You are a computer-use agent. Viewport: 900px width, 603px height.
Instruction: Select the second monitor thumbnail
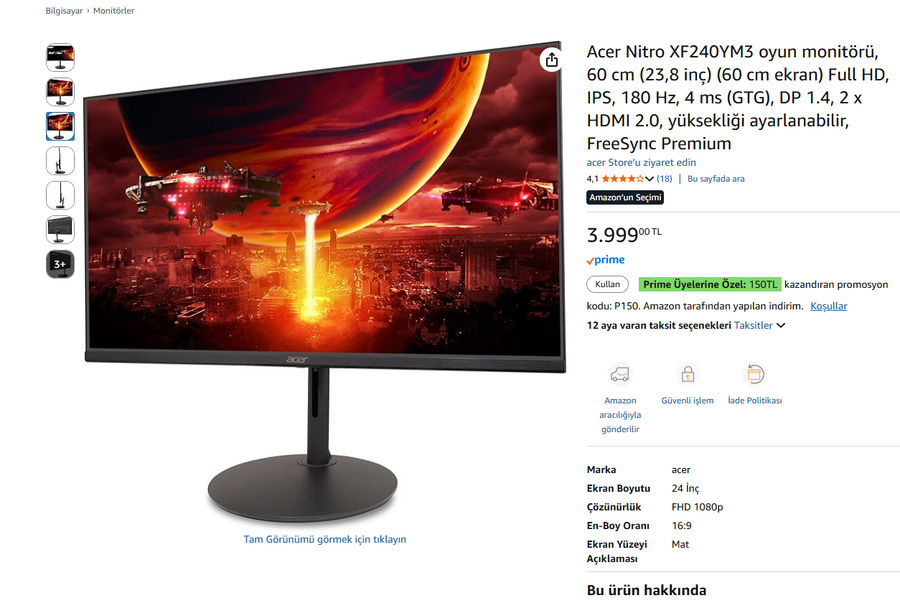(x=60, y=92)
